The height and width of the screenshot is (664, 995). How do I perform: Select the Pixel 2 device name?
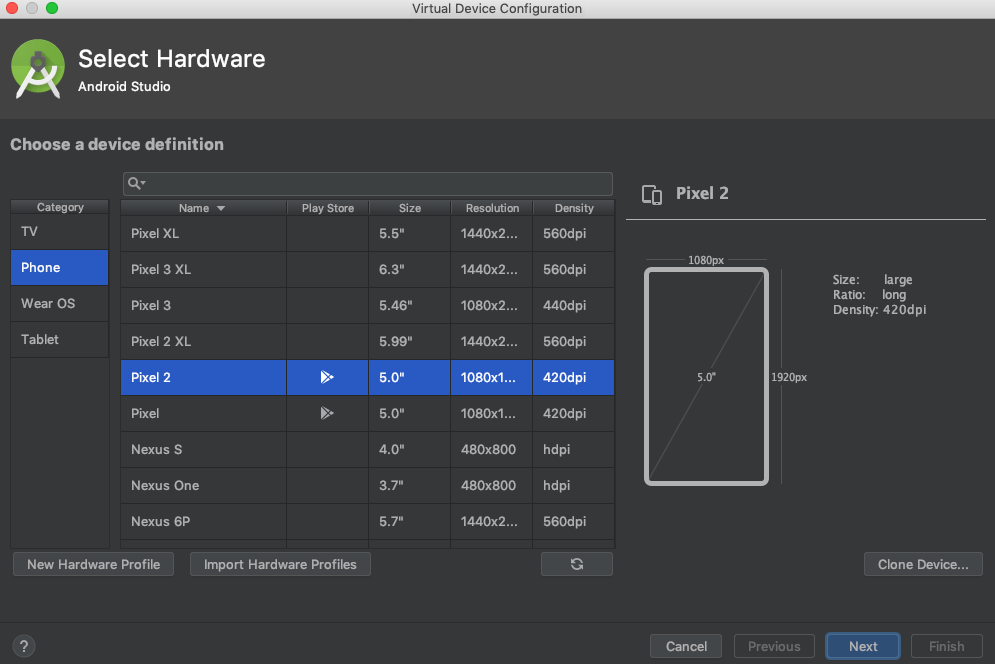[x=150, y=377]
